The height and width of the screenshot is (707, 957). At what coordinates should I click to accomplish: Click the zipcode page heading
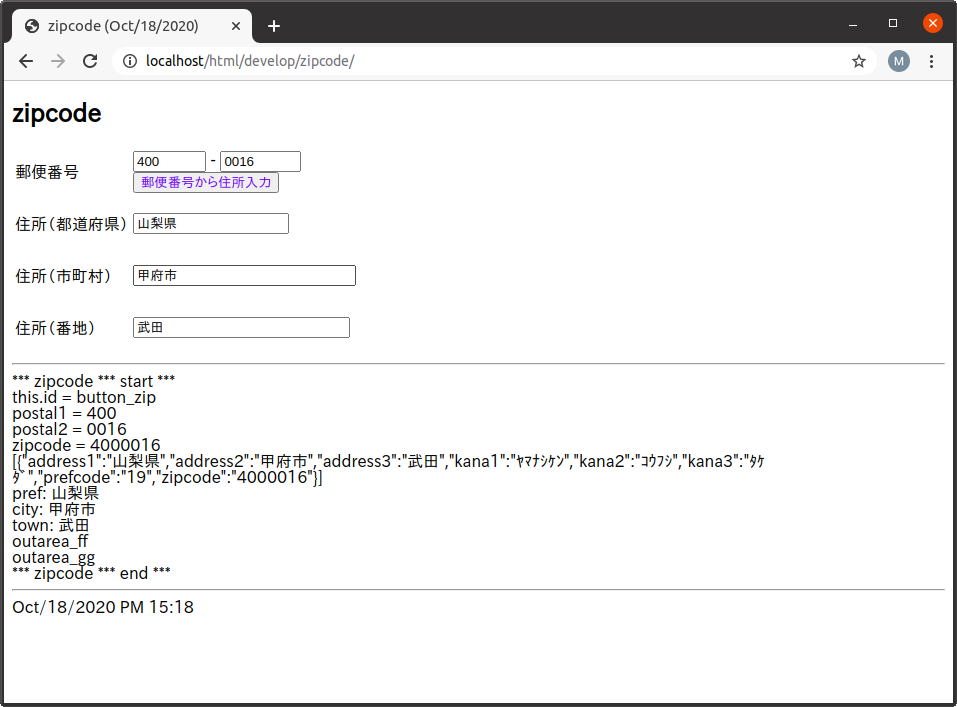point(54,113)
